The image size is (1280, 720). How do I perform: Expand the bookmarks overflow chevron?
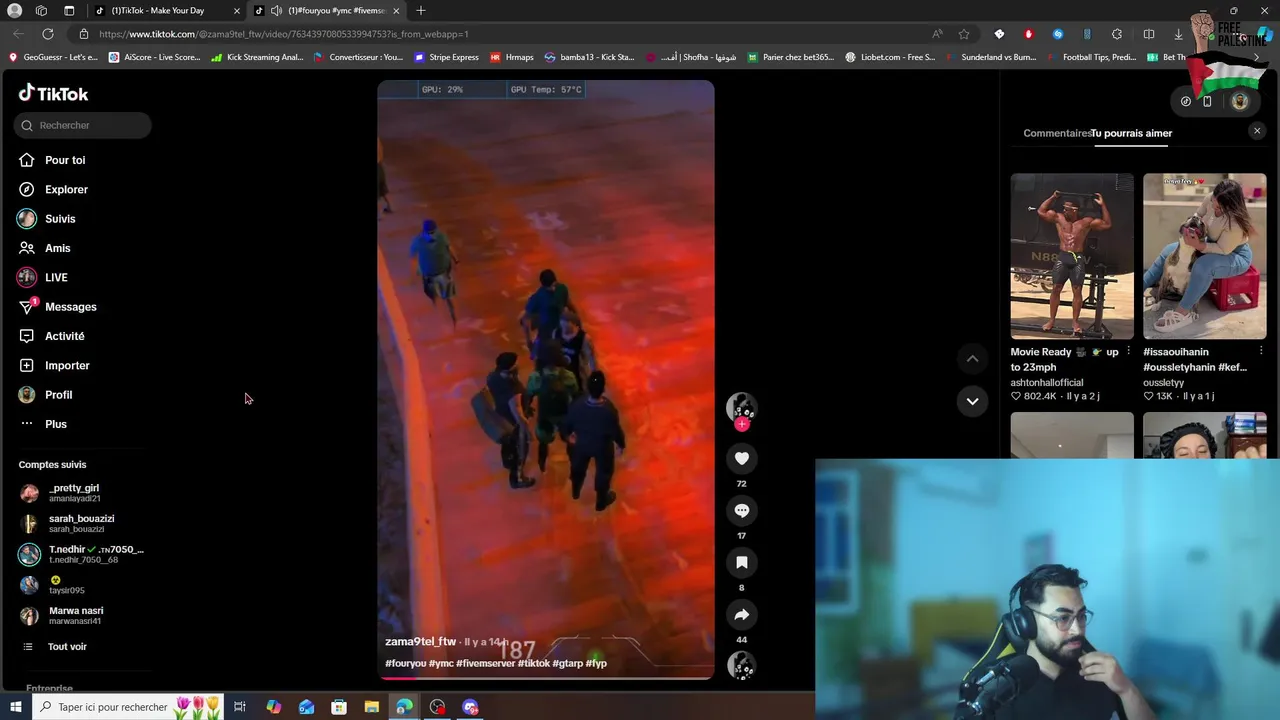point(1256,57)
